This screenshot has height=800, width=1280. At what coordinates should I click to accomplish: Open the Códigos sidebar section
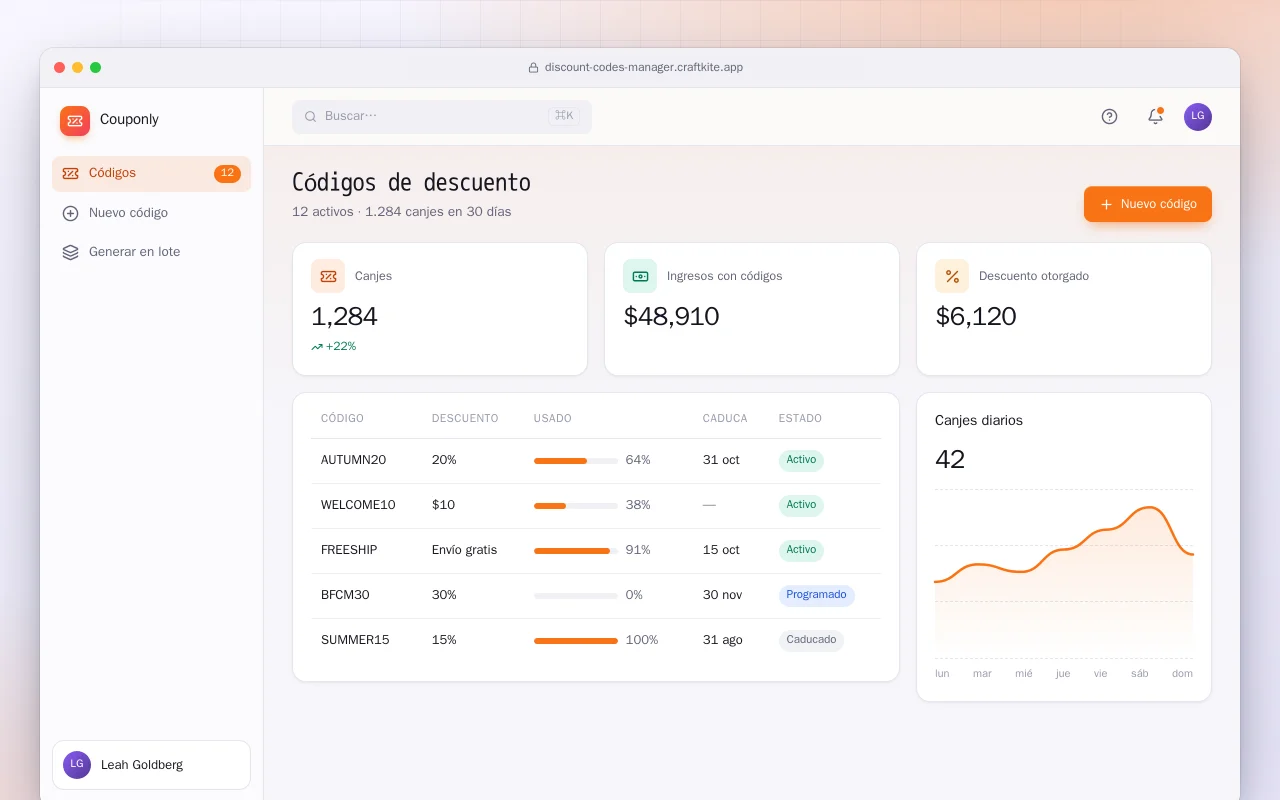151,174
